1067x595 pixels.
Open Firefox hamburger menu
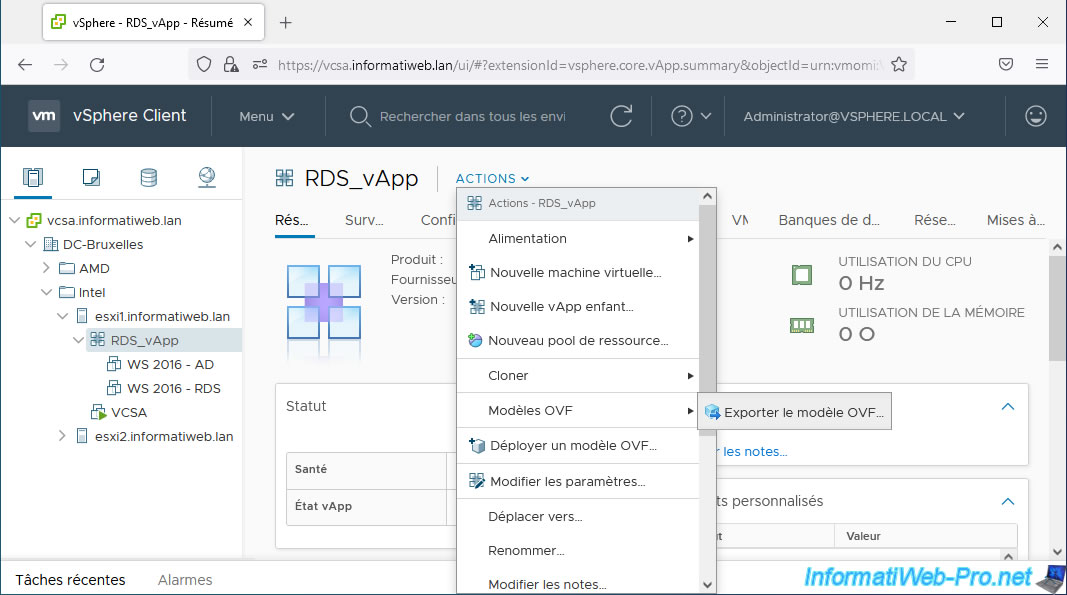click(1042, 64)
